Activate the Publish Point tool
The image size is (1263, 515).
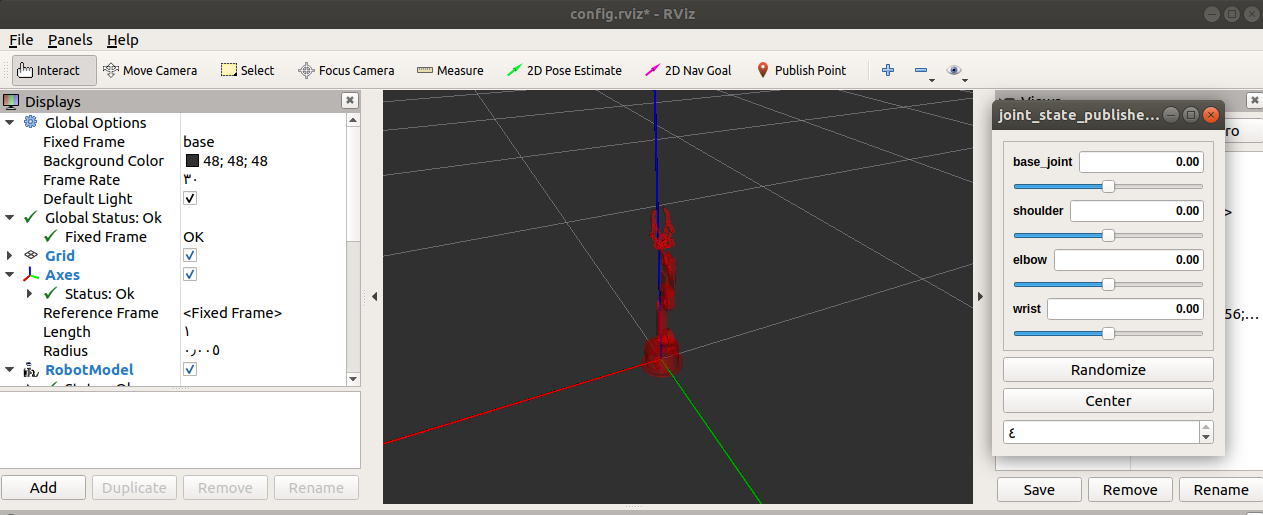click(801, 70)
